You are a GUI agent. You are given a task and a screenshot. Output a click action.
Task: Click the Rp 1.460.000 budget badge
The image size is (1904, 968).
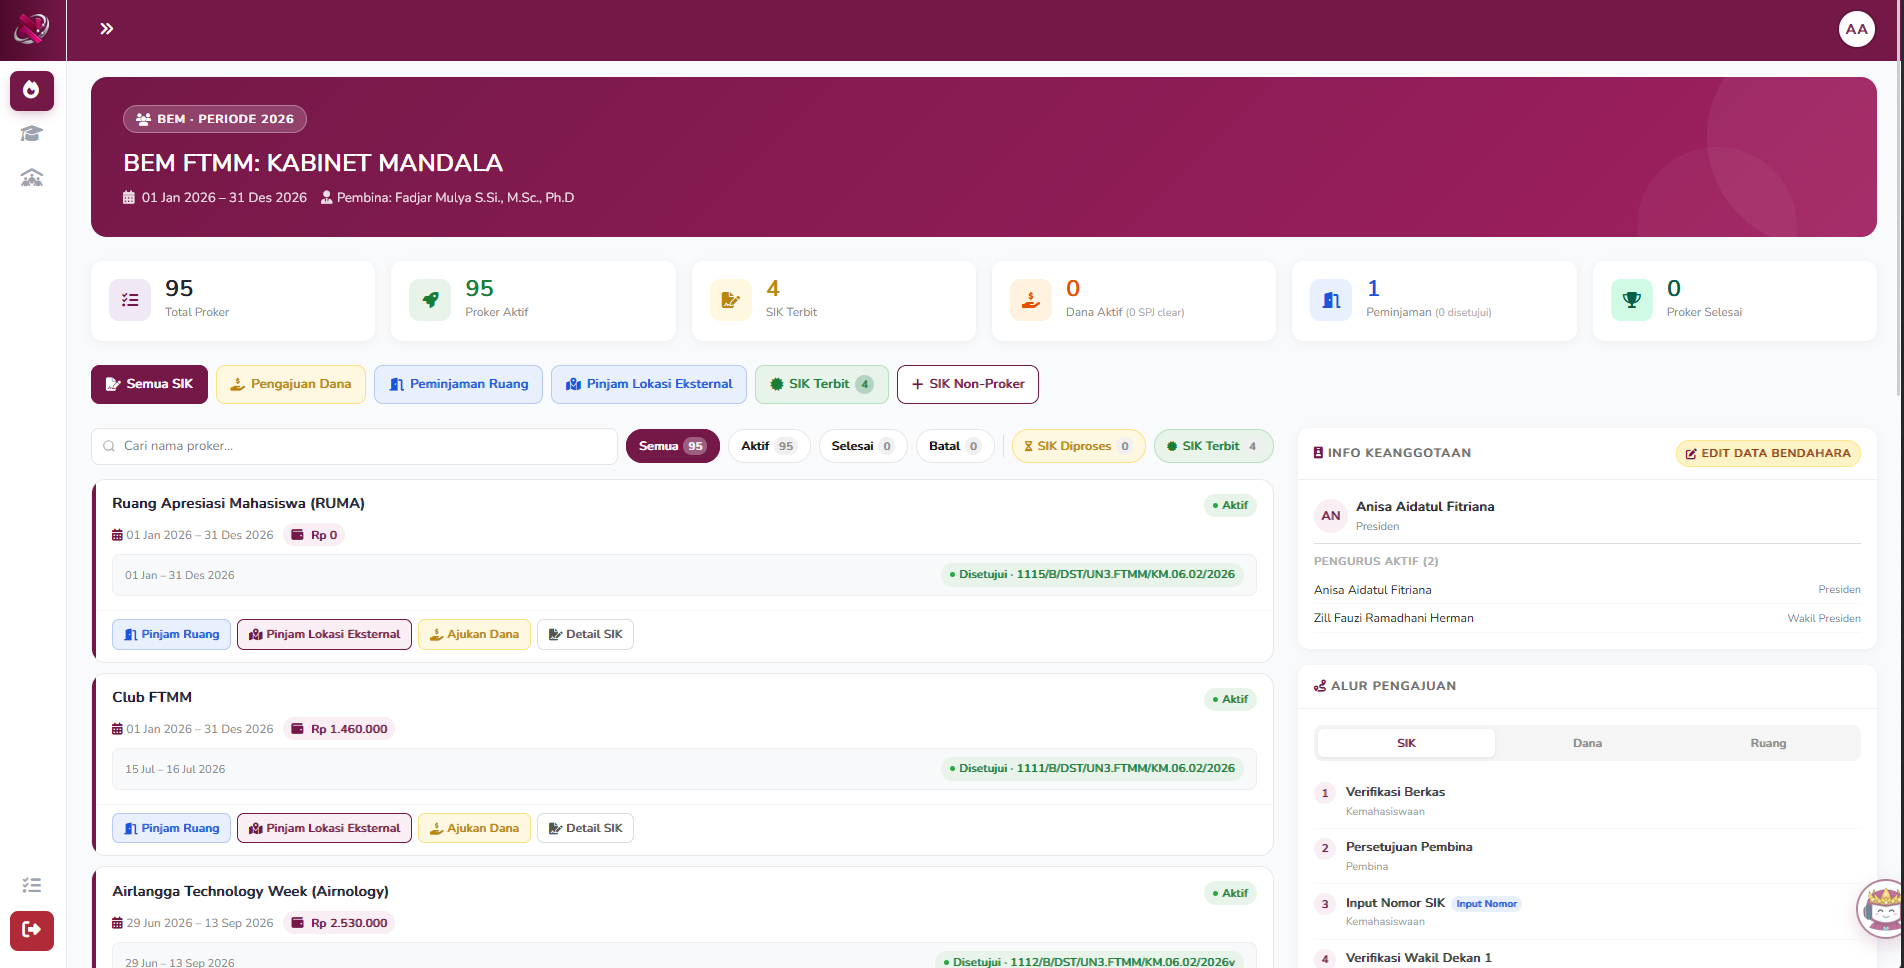pyautogui.click(x=339, y=729)
